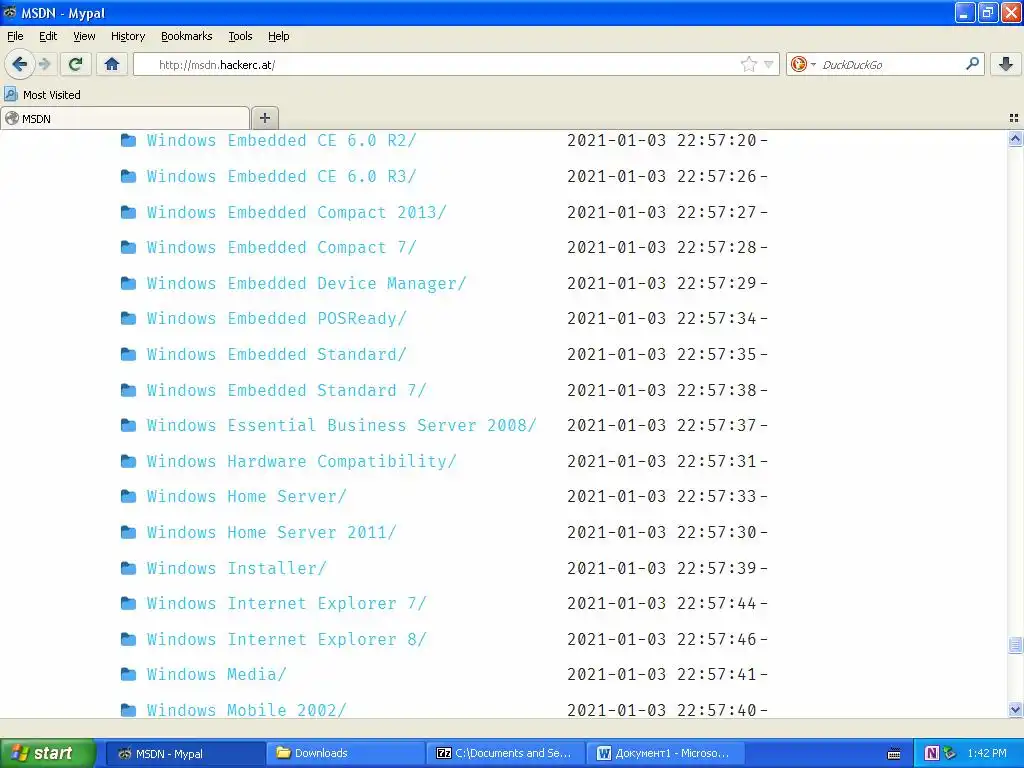Open the Bookmarks menu

tap(186, 36)
